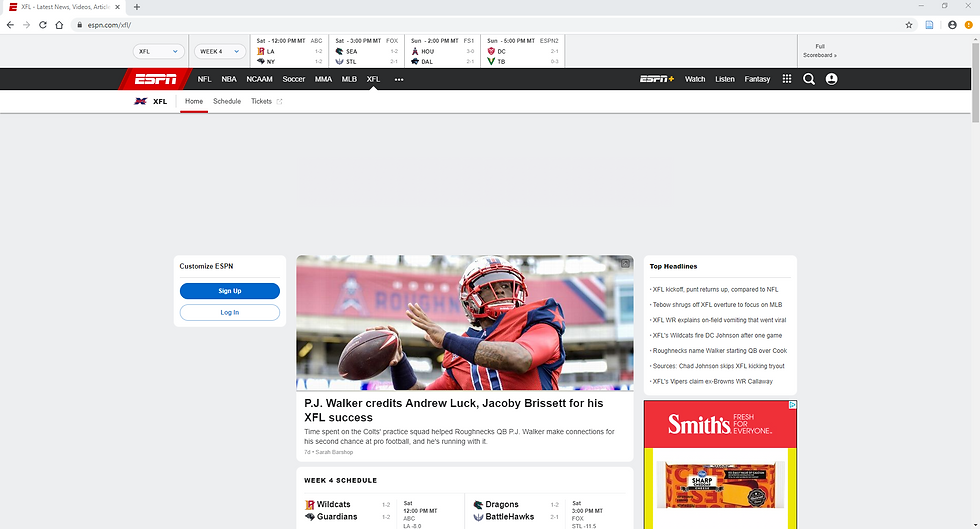Open the HOU vs DAL scoreboard game
Screen dimensions: 980x529
click(442, 51)
